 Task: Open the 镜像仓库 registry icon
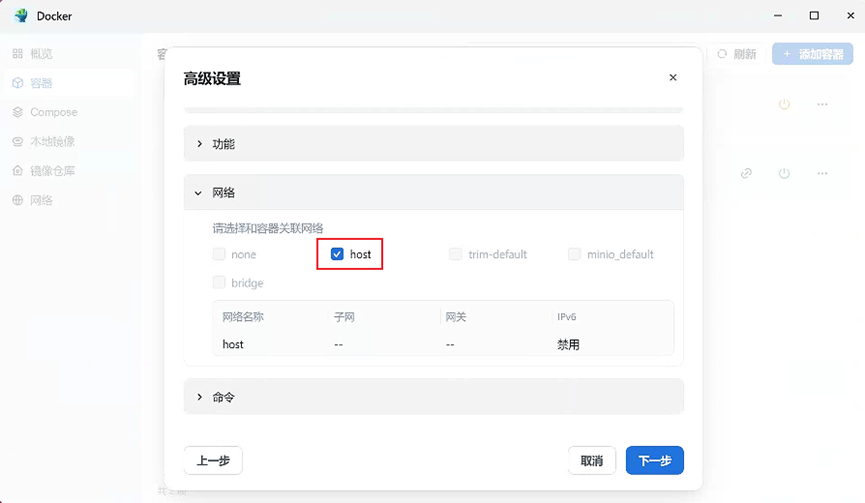(x=18, y=170)
